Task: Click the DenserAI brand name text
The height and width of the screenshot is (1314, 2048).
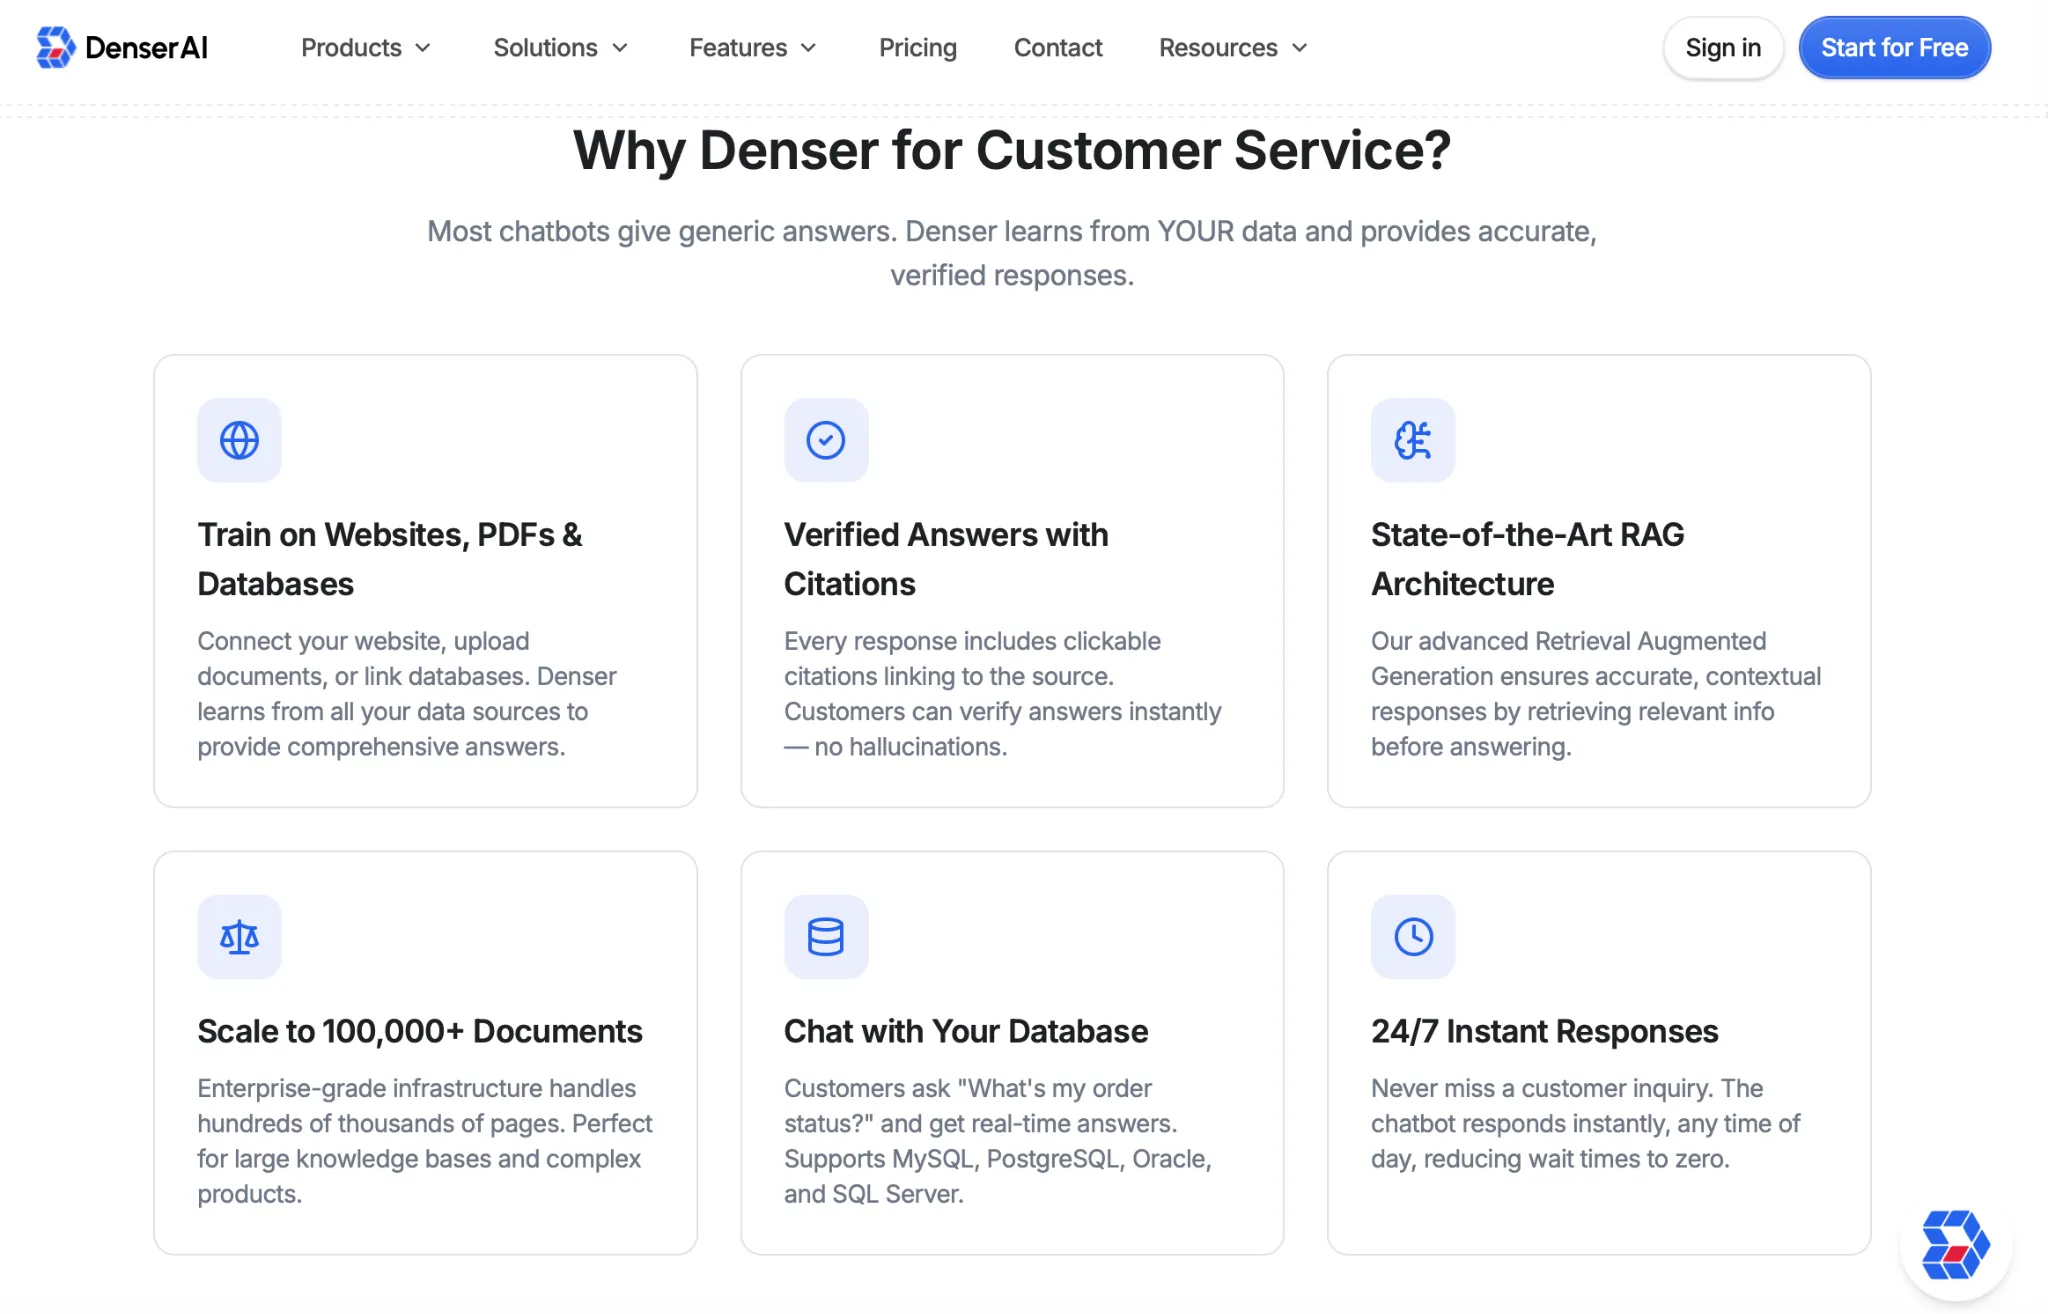Action: pos(146,48)
